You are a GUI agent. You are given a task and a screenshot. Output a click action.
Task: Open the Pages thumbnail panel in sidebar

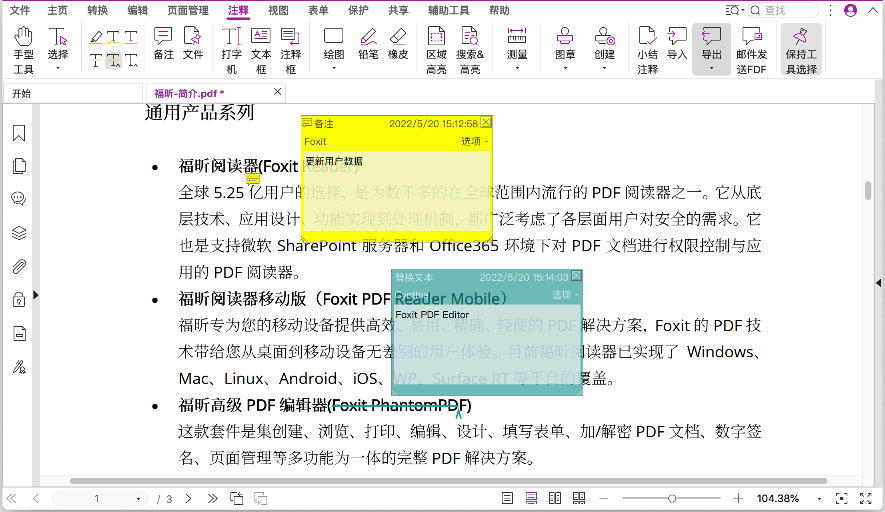(x=19, y=166)
